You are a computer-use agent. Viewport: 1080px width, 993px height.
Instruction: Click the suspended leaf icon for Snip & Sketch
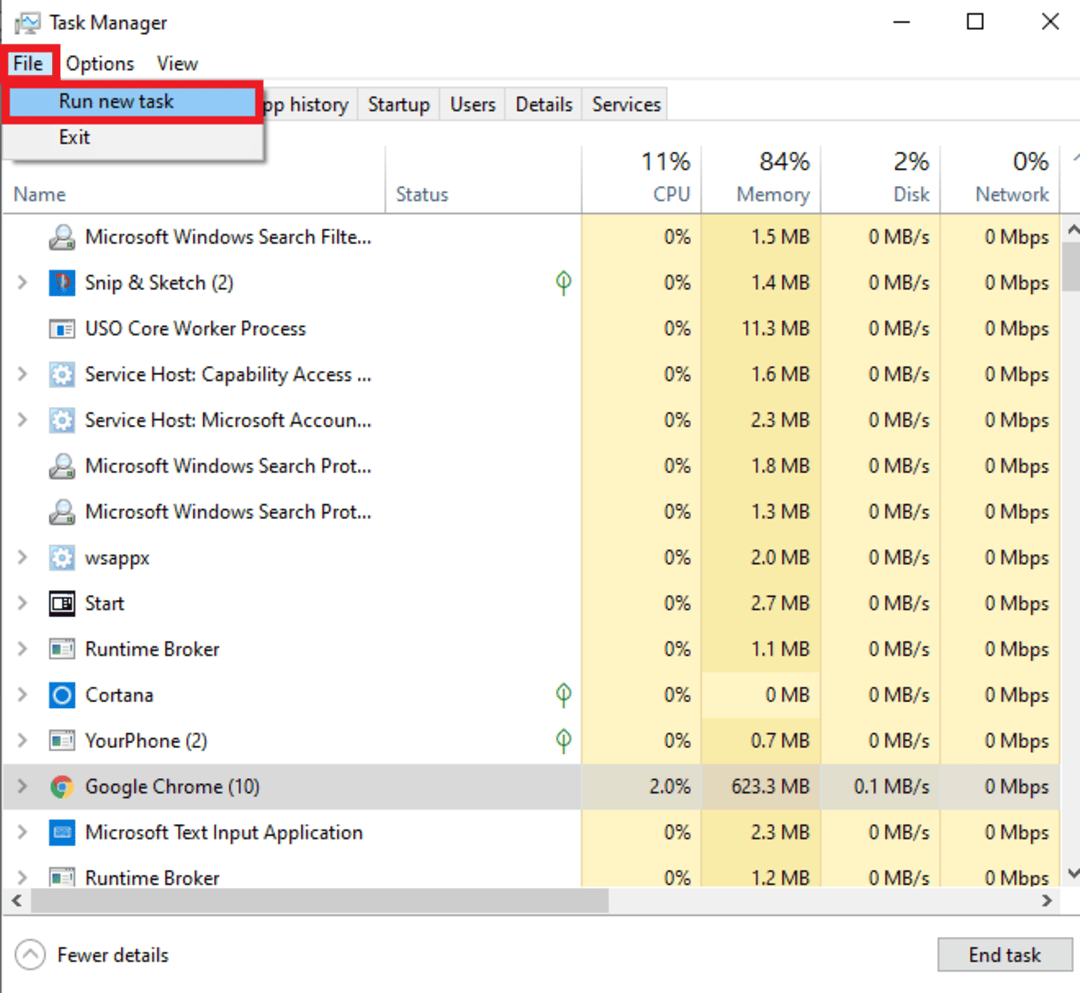click(x=563, y=282)
